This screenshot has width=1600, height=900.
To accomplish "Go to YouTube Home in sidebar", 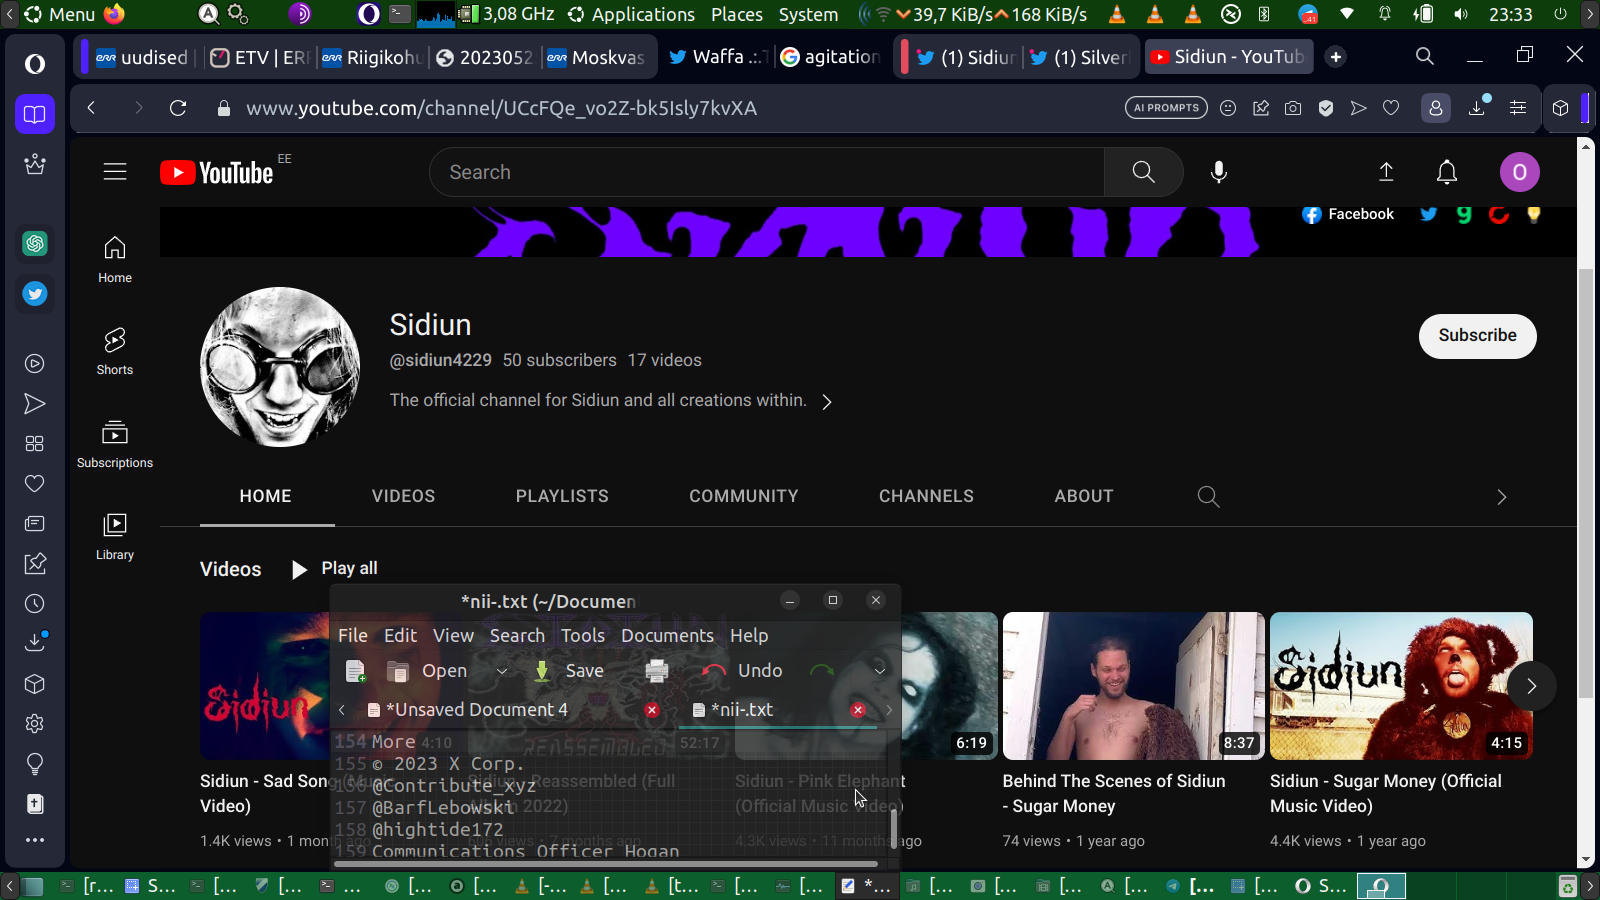I will coord(115,259).
